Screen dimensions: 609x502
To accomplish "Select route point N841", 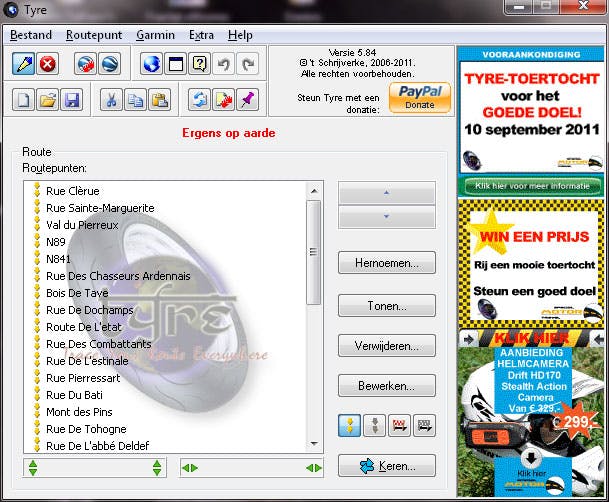I will click(x=58, y=259).
